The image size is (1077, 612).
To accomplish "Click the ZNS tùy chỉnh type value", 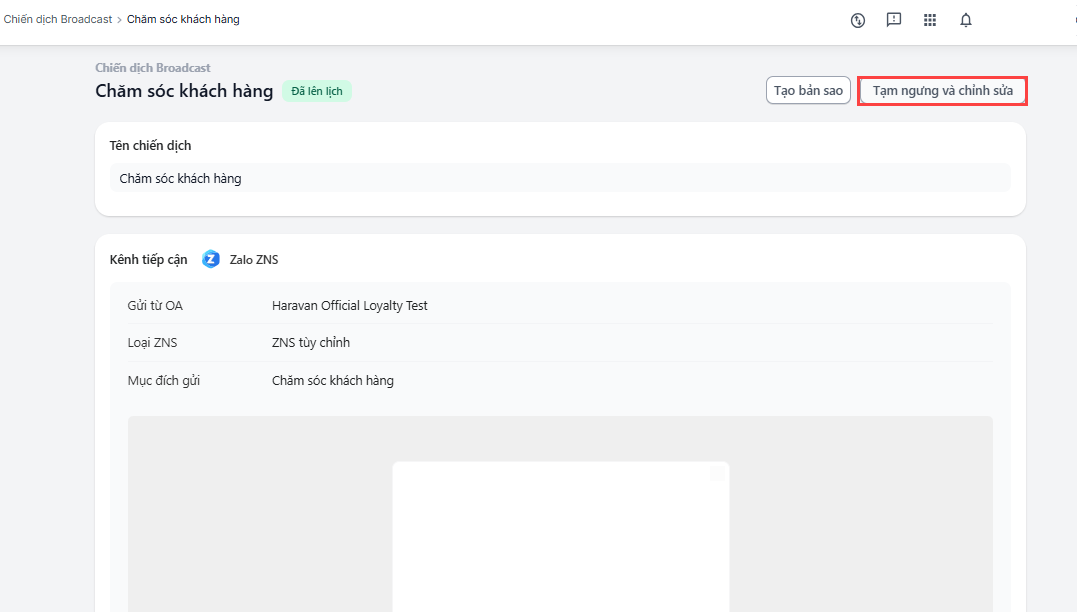I will (311, 343).
